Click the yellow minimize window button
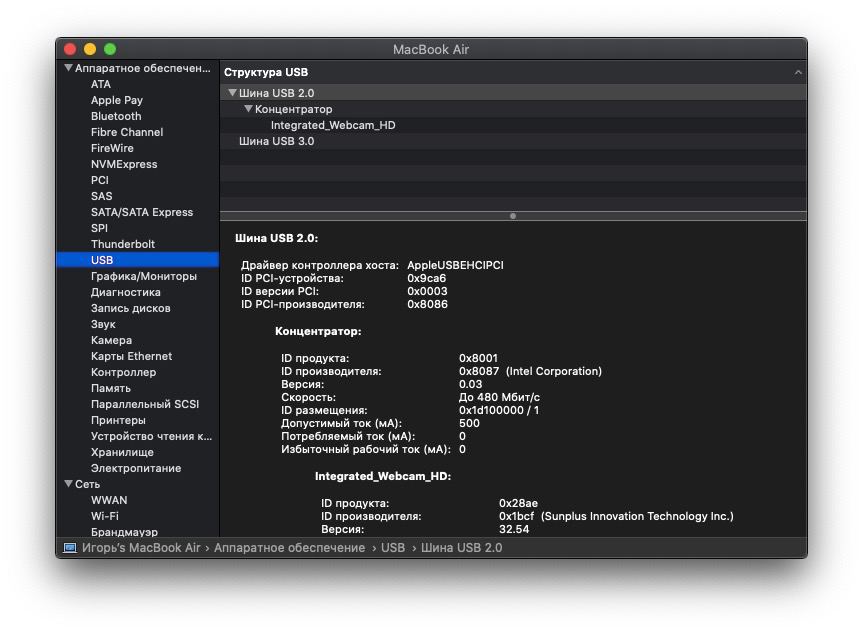Image resolution: width=863 pixels, height=632 pixels. 90,49
